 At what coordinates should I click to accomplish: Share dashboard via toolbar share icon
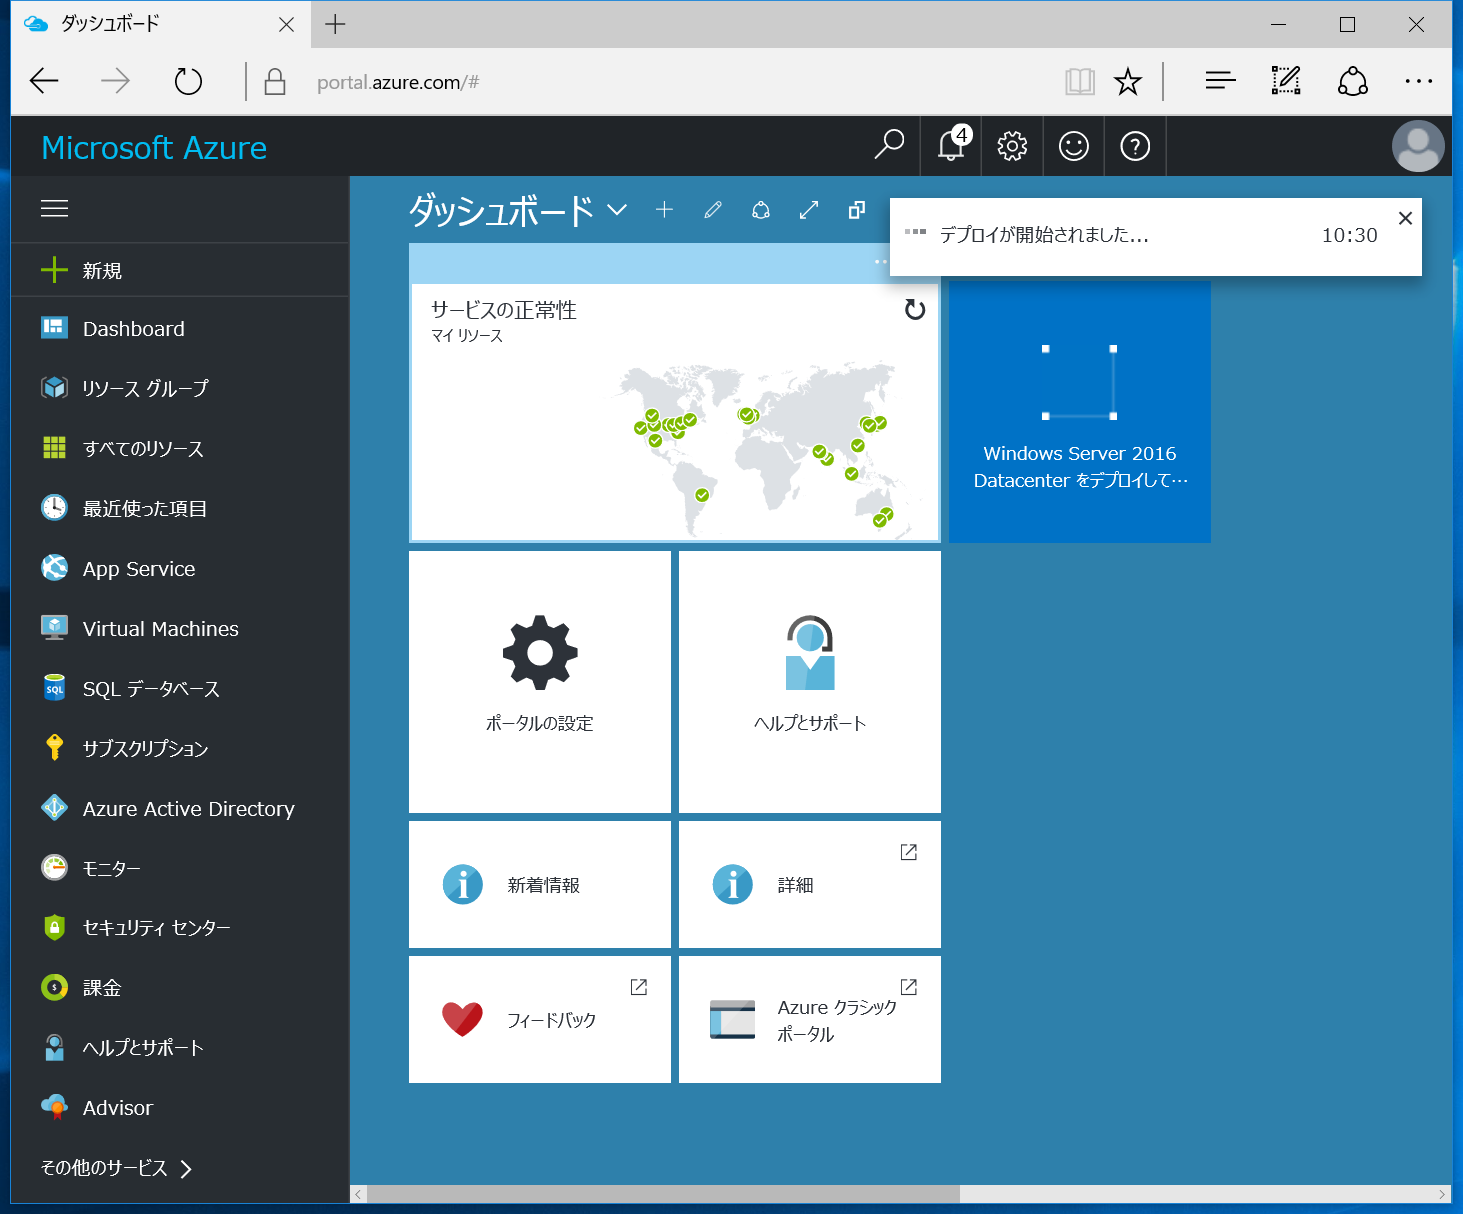[761, 209]
